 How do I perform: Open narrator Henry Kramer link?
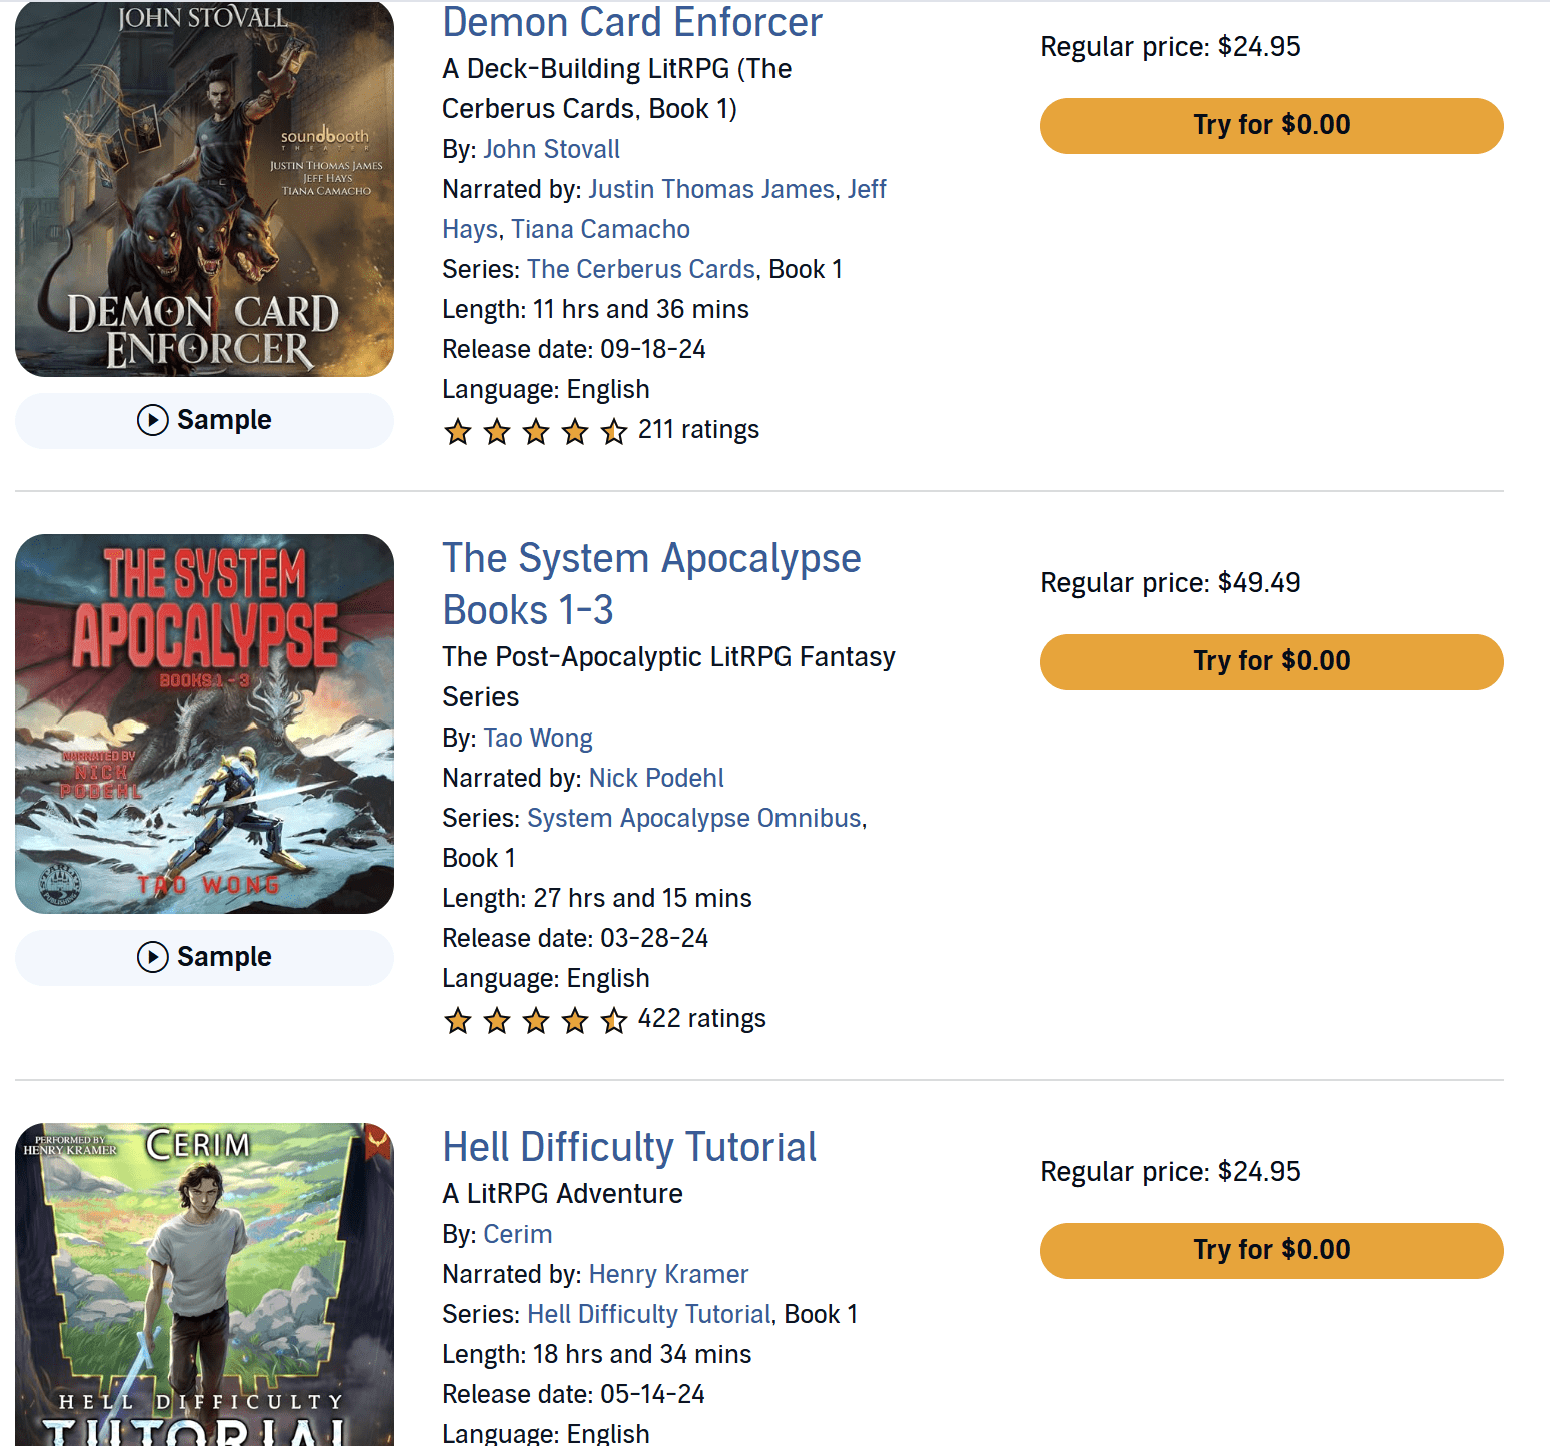(x=668, y=1274)
